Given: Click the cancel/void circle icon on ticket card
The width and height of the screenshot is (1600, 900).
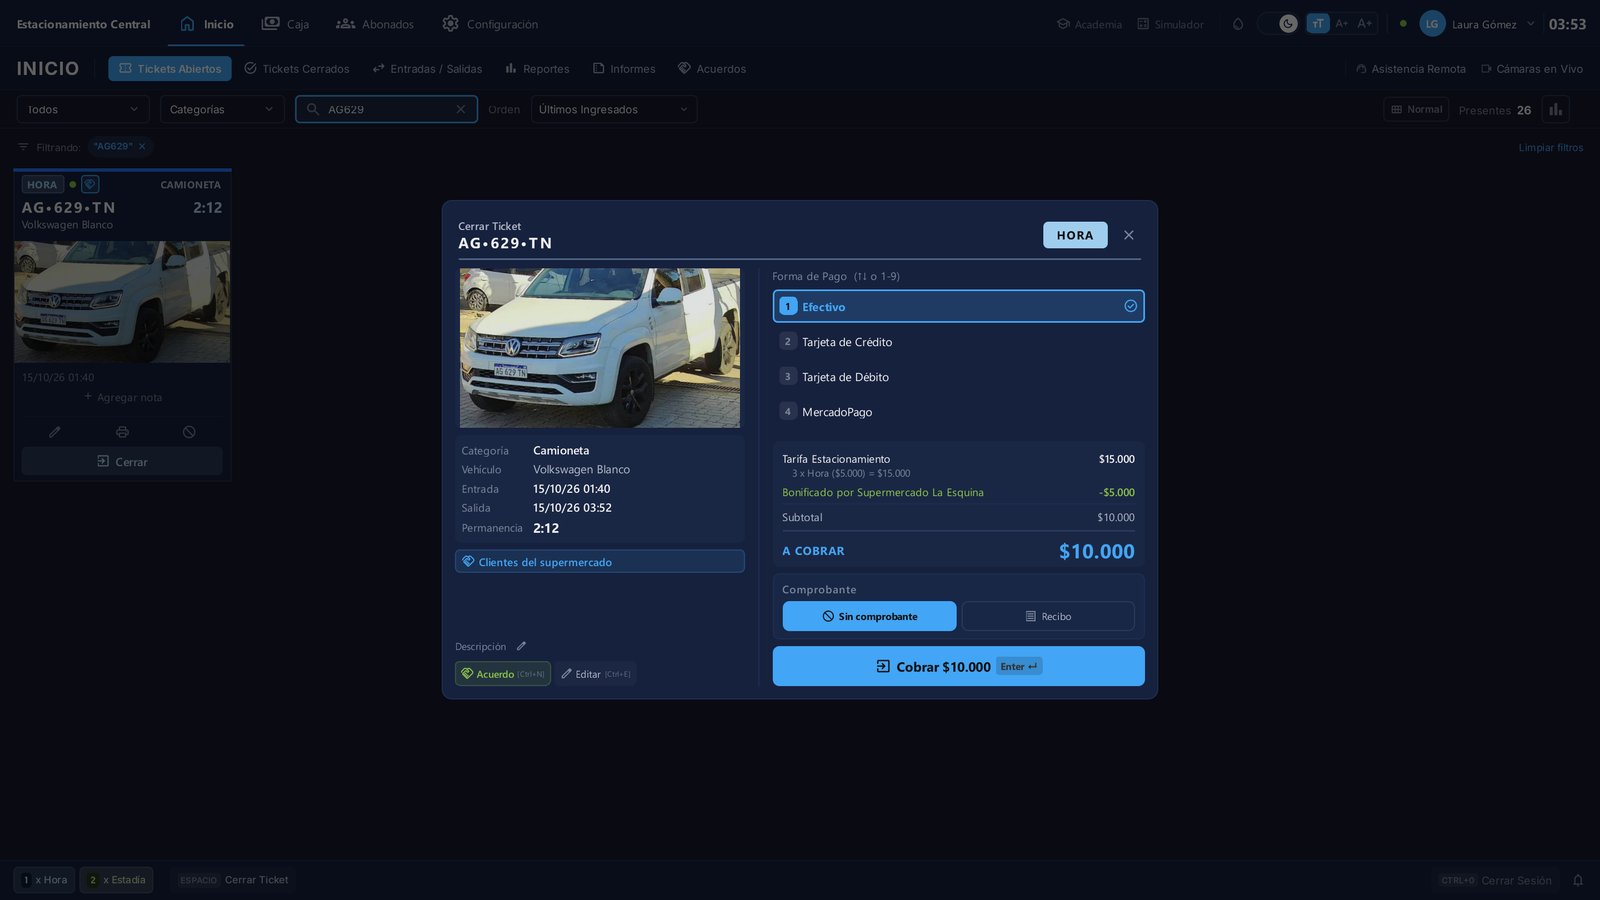Looking at the screenshot, I should [x=189, y=432].
